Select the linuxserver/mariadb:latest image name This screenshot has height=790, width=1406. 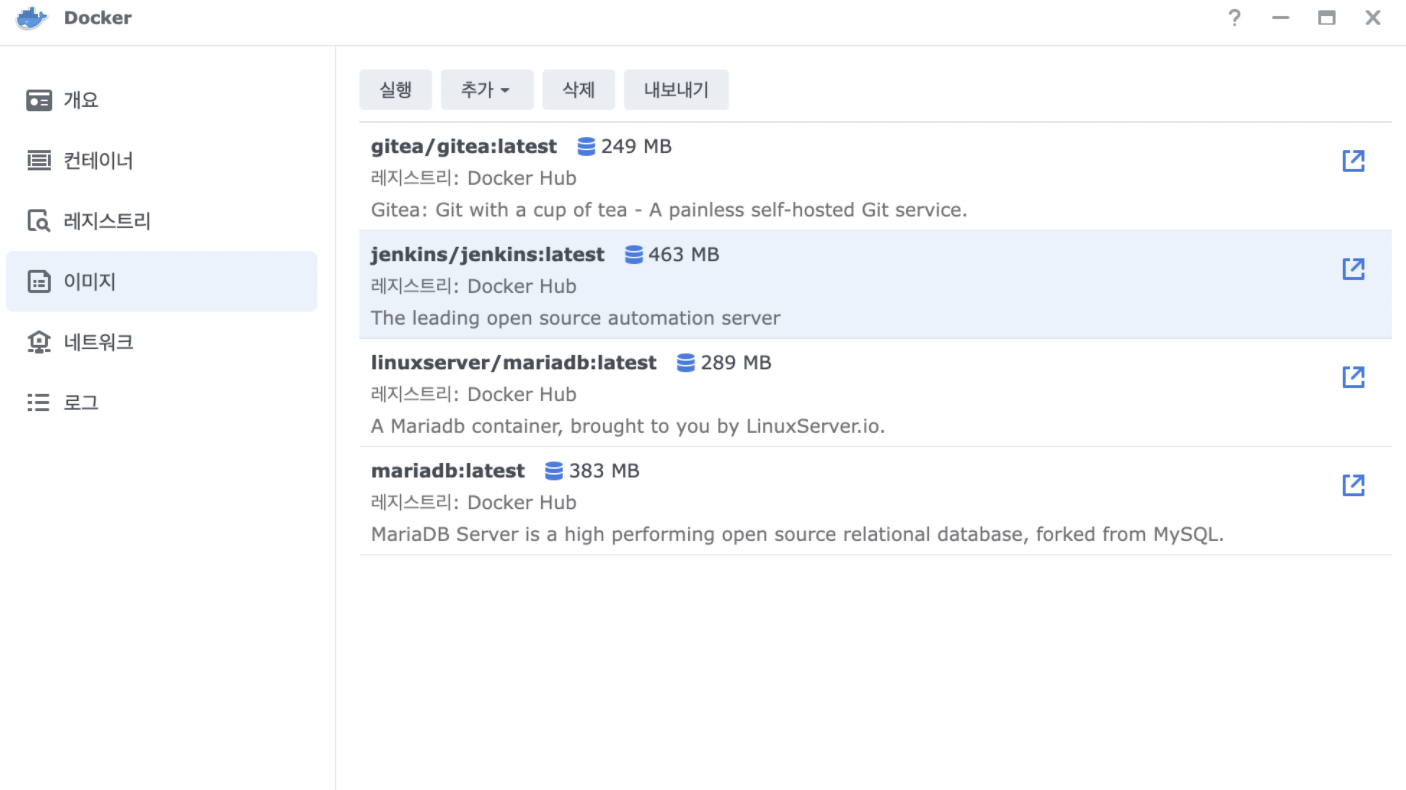[x=514, y=363]
